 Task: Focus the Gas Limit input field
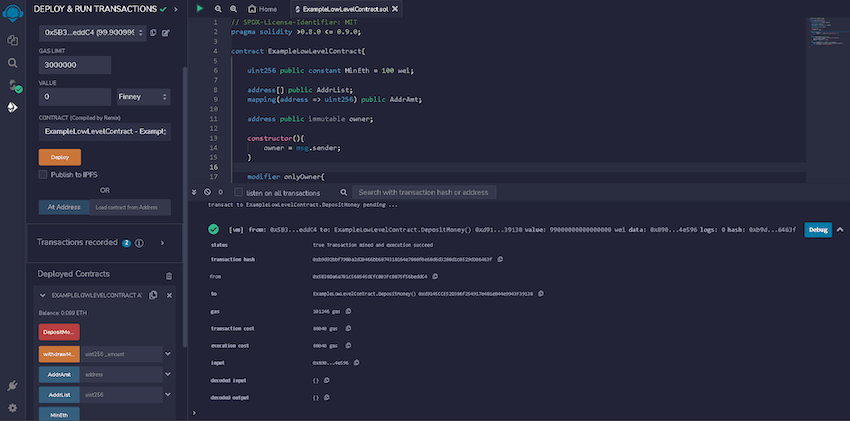click(x=75, y=65)
